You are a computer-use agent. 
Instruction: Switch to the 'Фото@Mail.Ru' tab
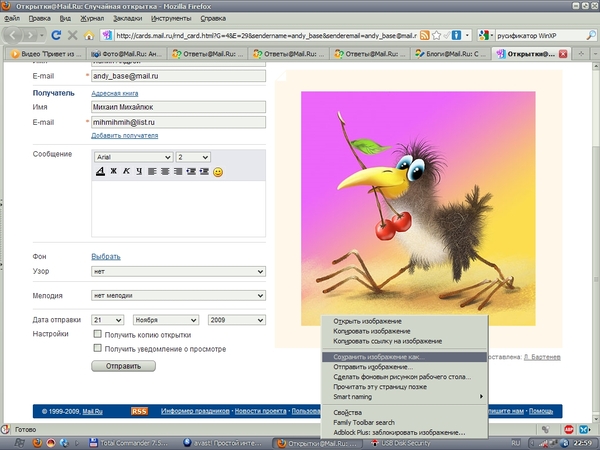coord(127,54)
